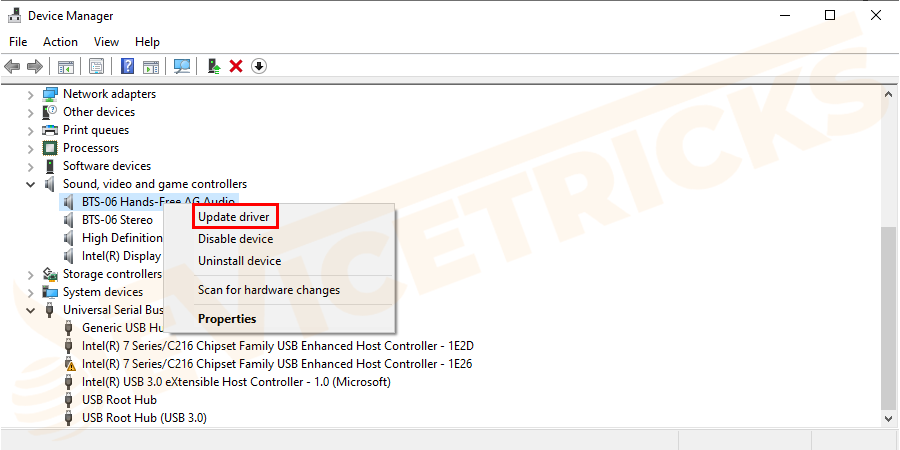This screenshot has height=450, width=900.
Task: Maximize the Device Manager window
Action: [x=830, y=15]
